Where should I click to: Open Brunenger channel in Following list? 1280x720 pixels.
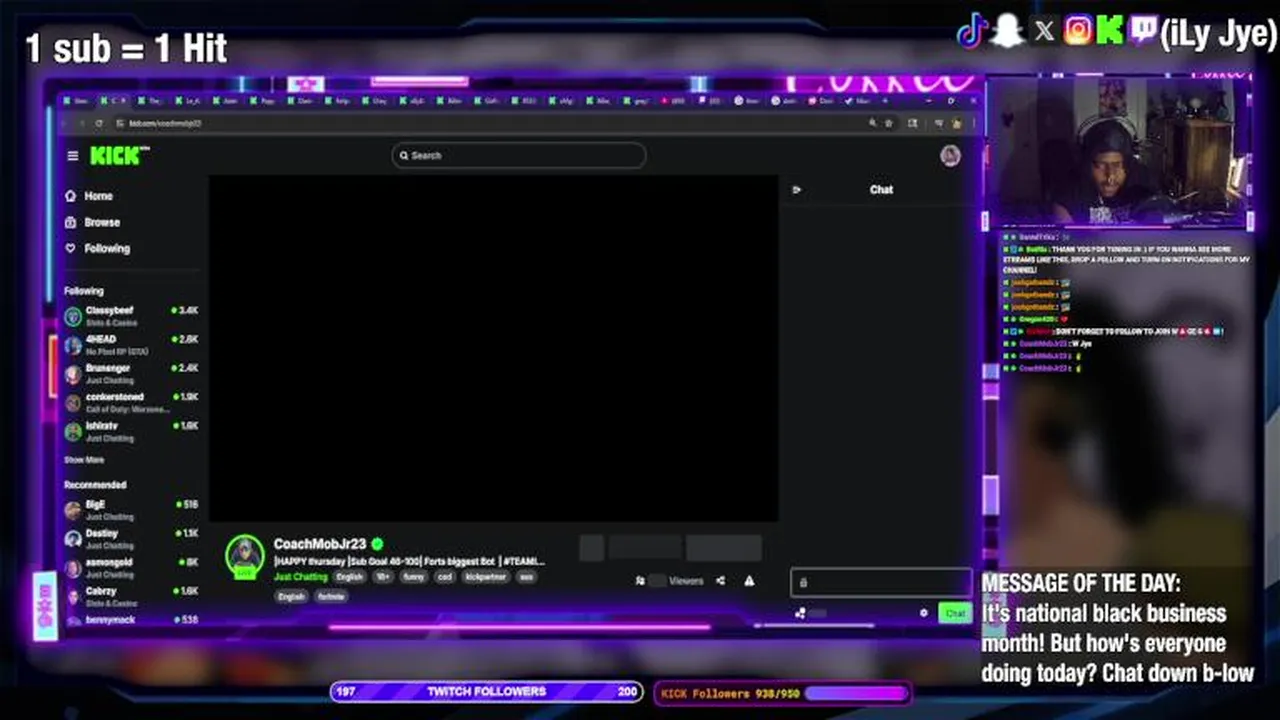tap(133, 374)
